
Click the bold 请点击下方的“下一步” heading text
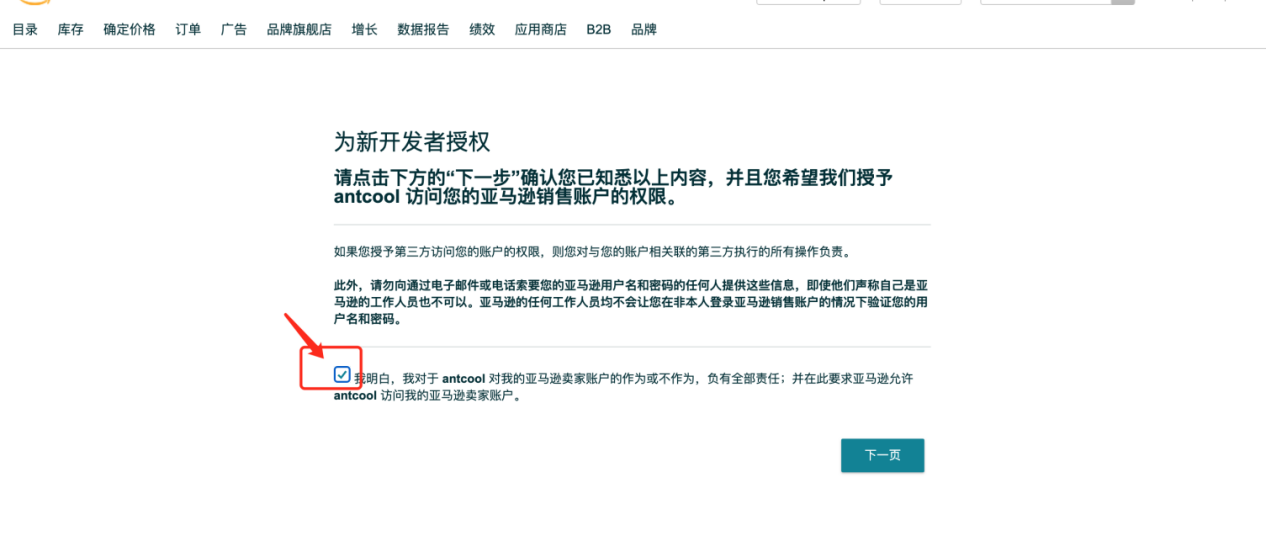613,187
